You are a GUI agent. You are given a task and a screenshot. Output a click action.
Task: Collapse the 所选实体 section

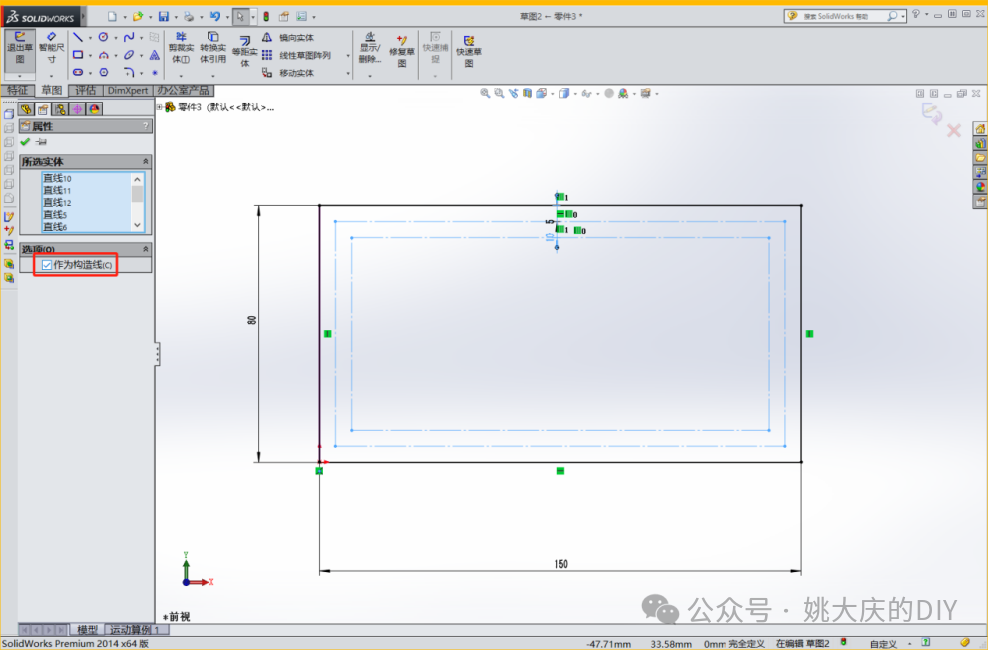pyautogui.click(x=146, y=161)
